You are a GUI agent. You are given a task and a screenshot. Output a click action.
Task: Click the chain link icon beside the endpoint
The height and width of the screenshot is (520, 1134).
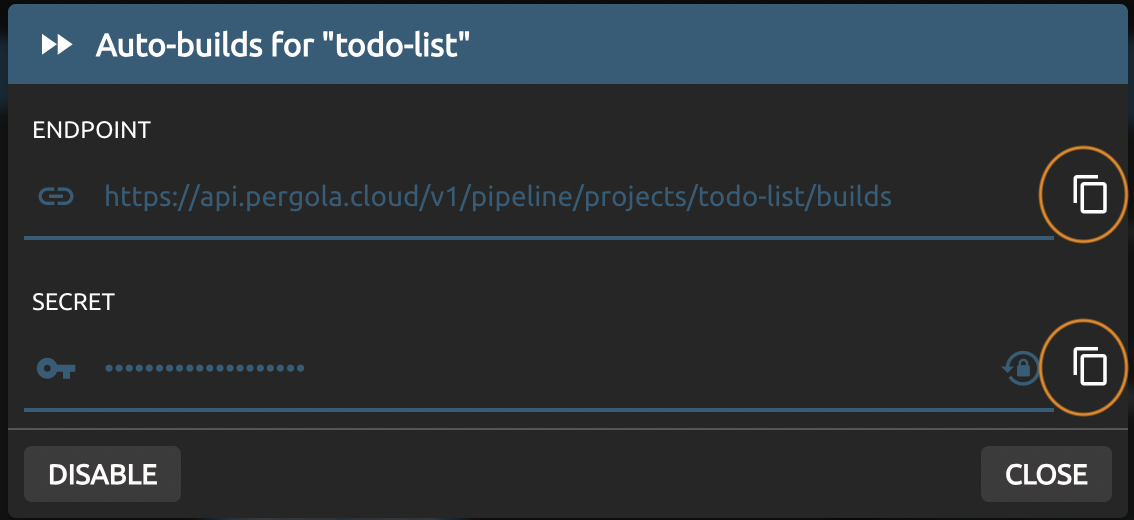click(56, 196)
